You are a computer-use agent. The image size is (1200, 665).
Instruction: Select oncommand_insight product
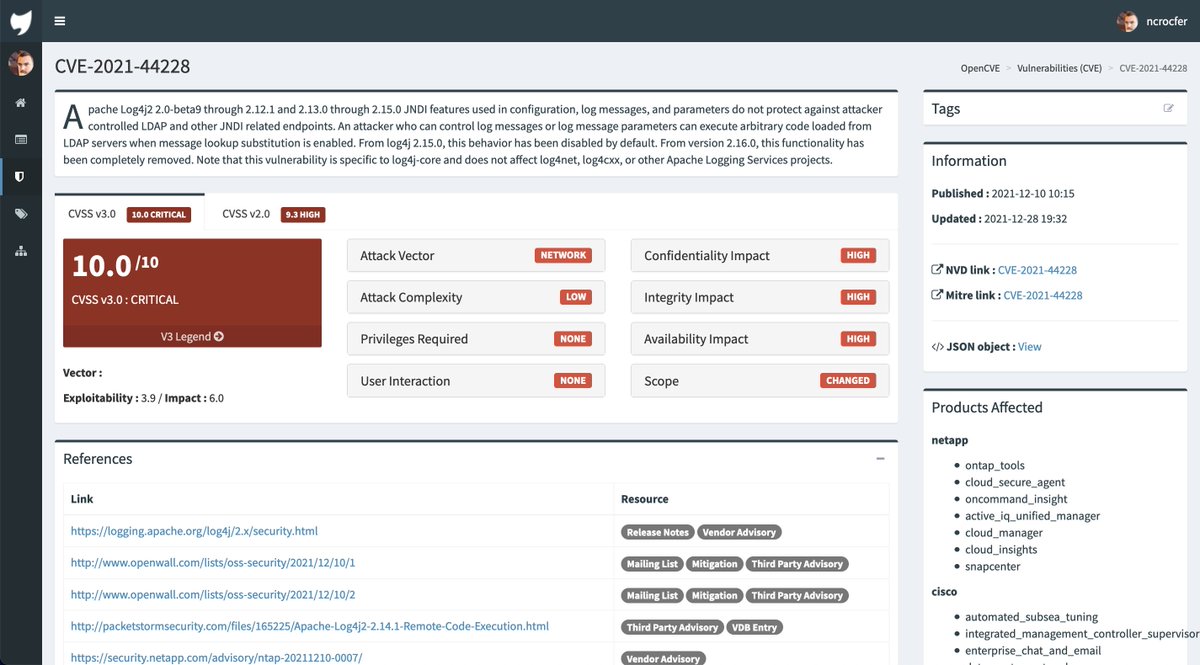click(1015, 499)
